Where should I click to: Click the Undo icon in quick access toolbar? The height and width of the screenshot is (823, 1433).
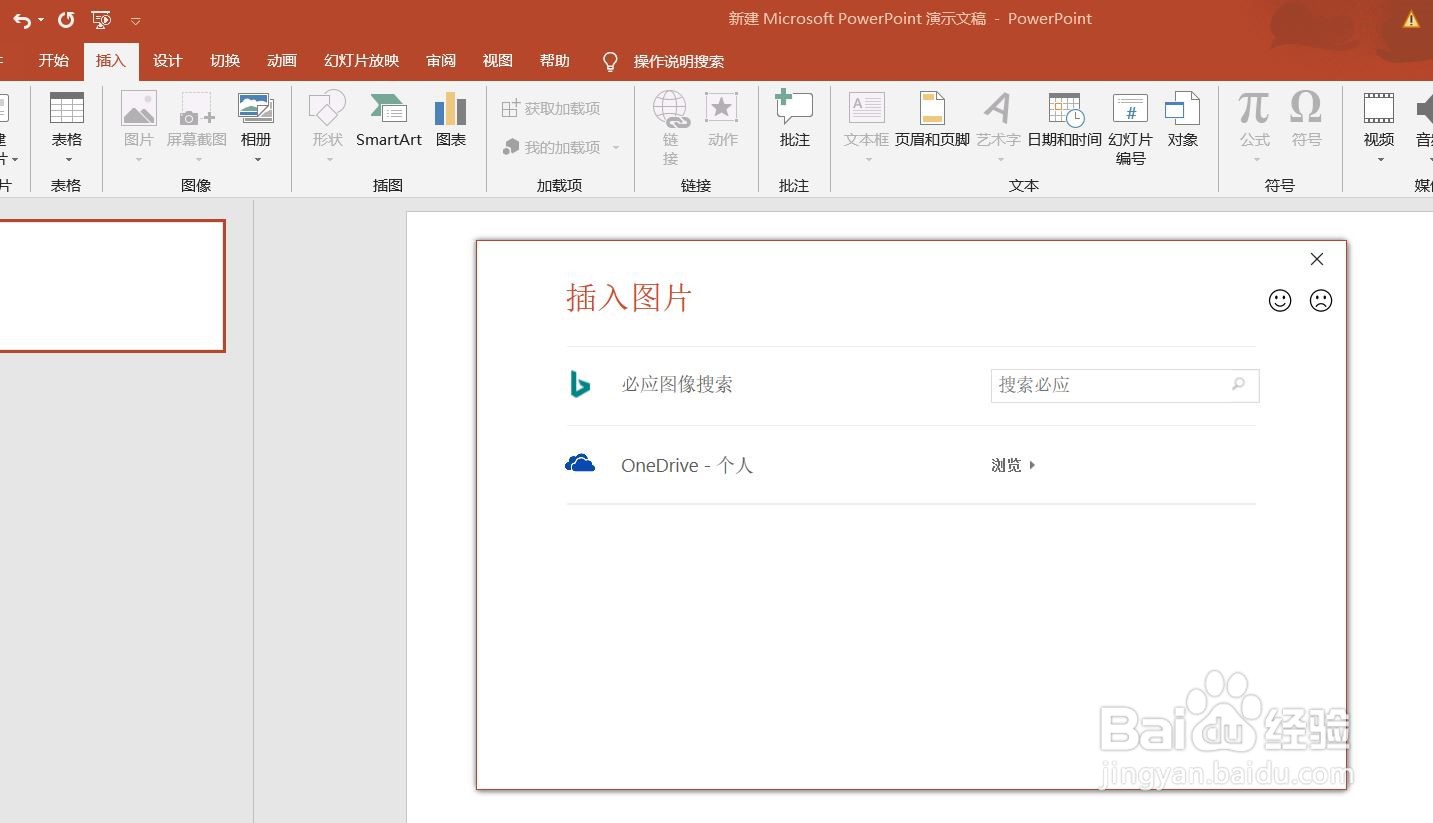21,20
